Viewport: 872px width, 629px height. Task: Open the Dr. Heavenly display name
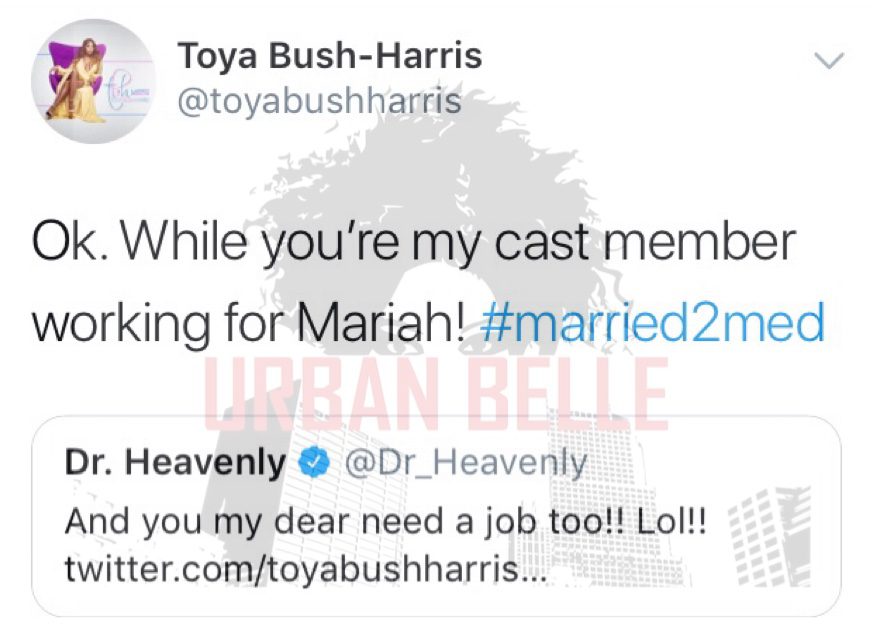175,462
